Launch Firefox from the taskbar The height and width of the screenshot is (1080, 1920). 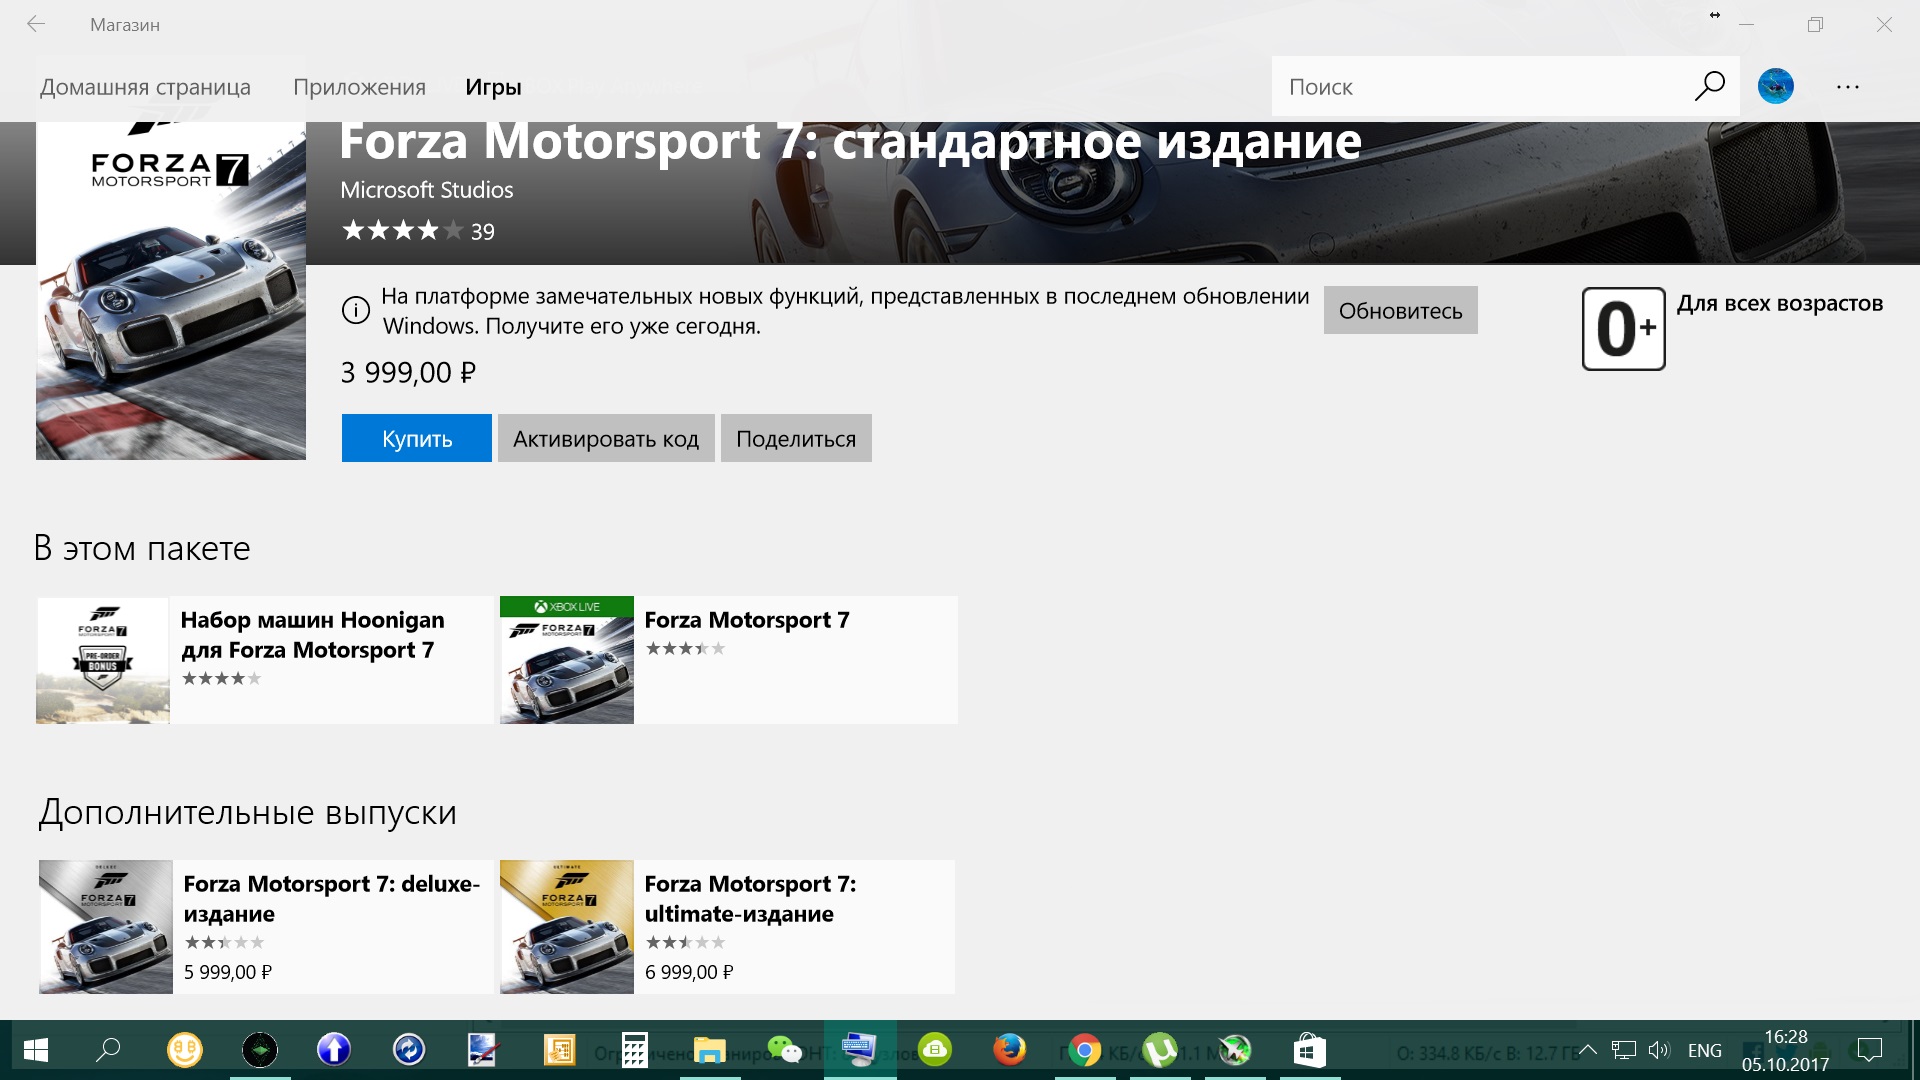1009,1050
